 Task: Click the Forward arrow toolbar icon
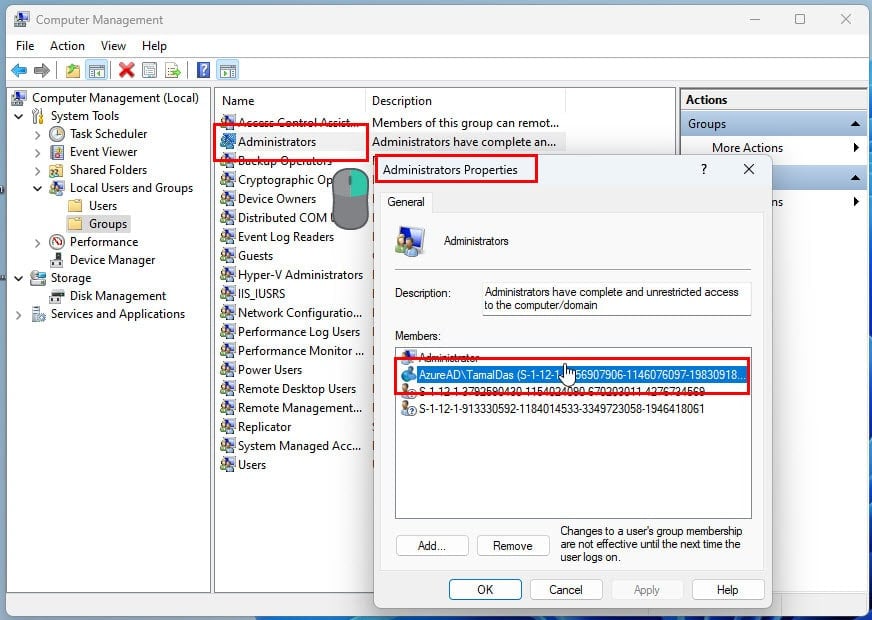click(x=42, y=70)
